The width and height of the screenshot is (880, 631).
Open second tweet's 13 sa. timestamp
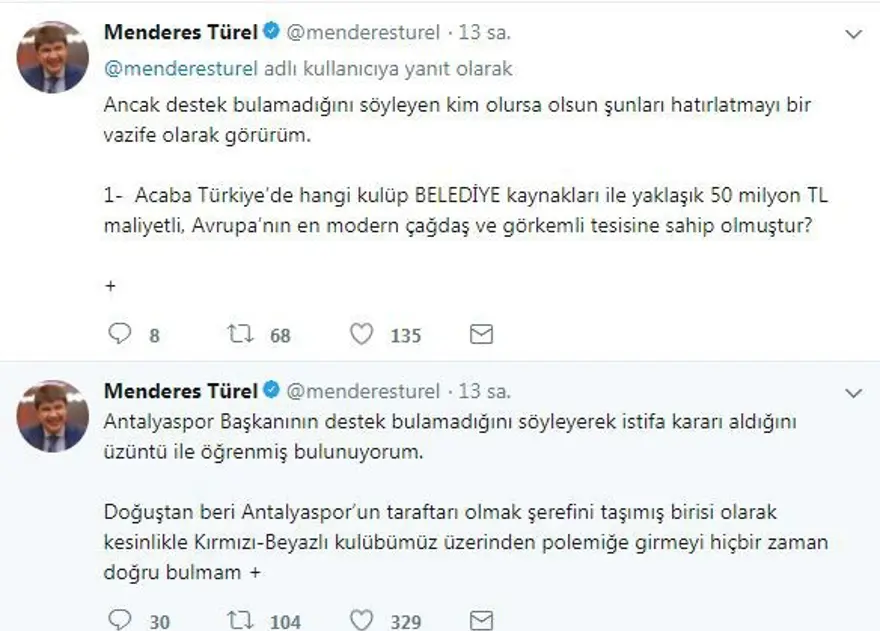(485, 390)
